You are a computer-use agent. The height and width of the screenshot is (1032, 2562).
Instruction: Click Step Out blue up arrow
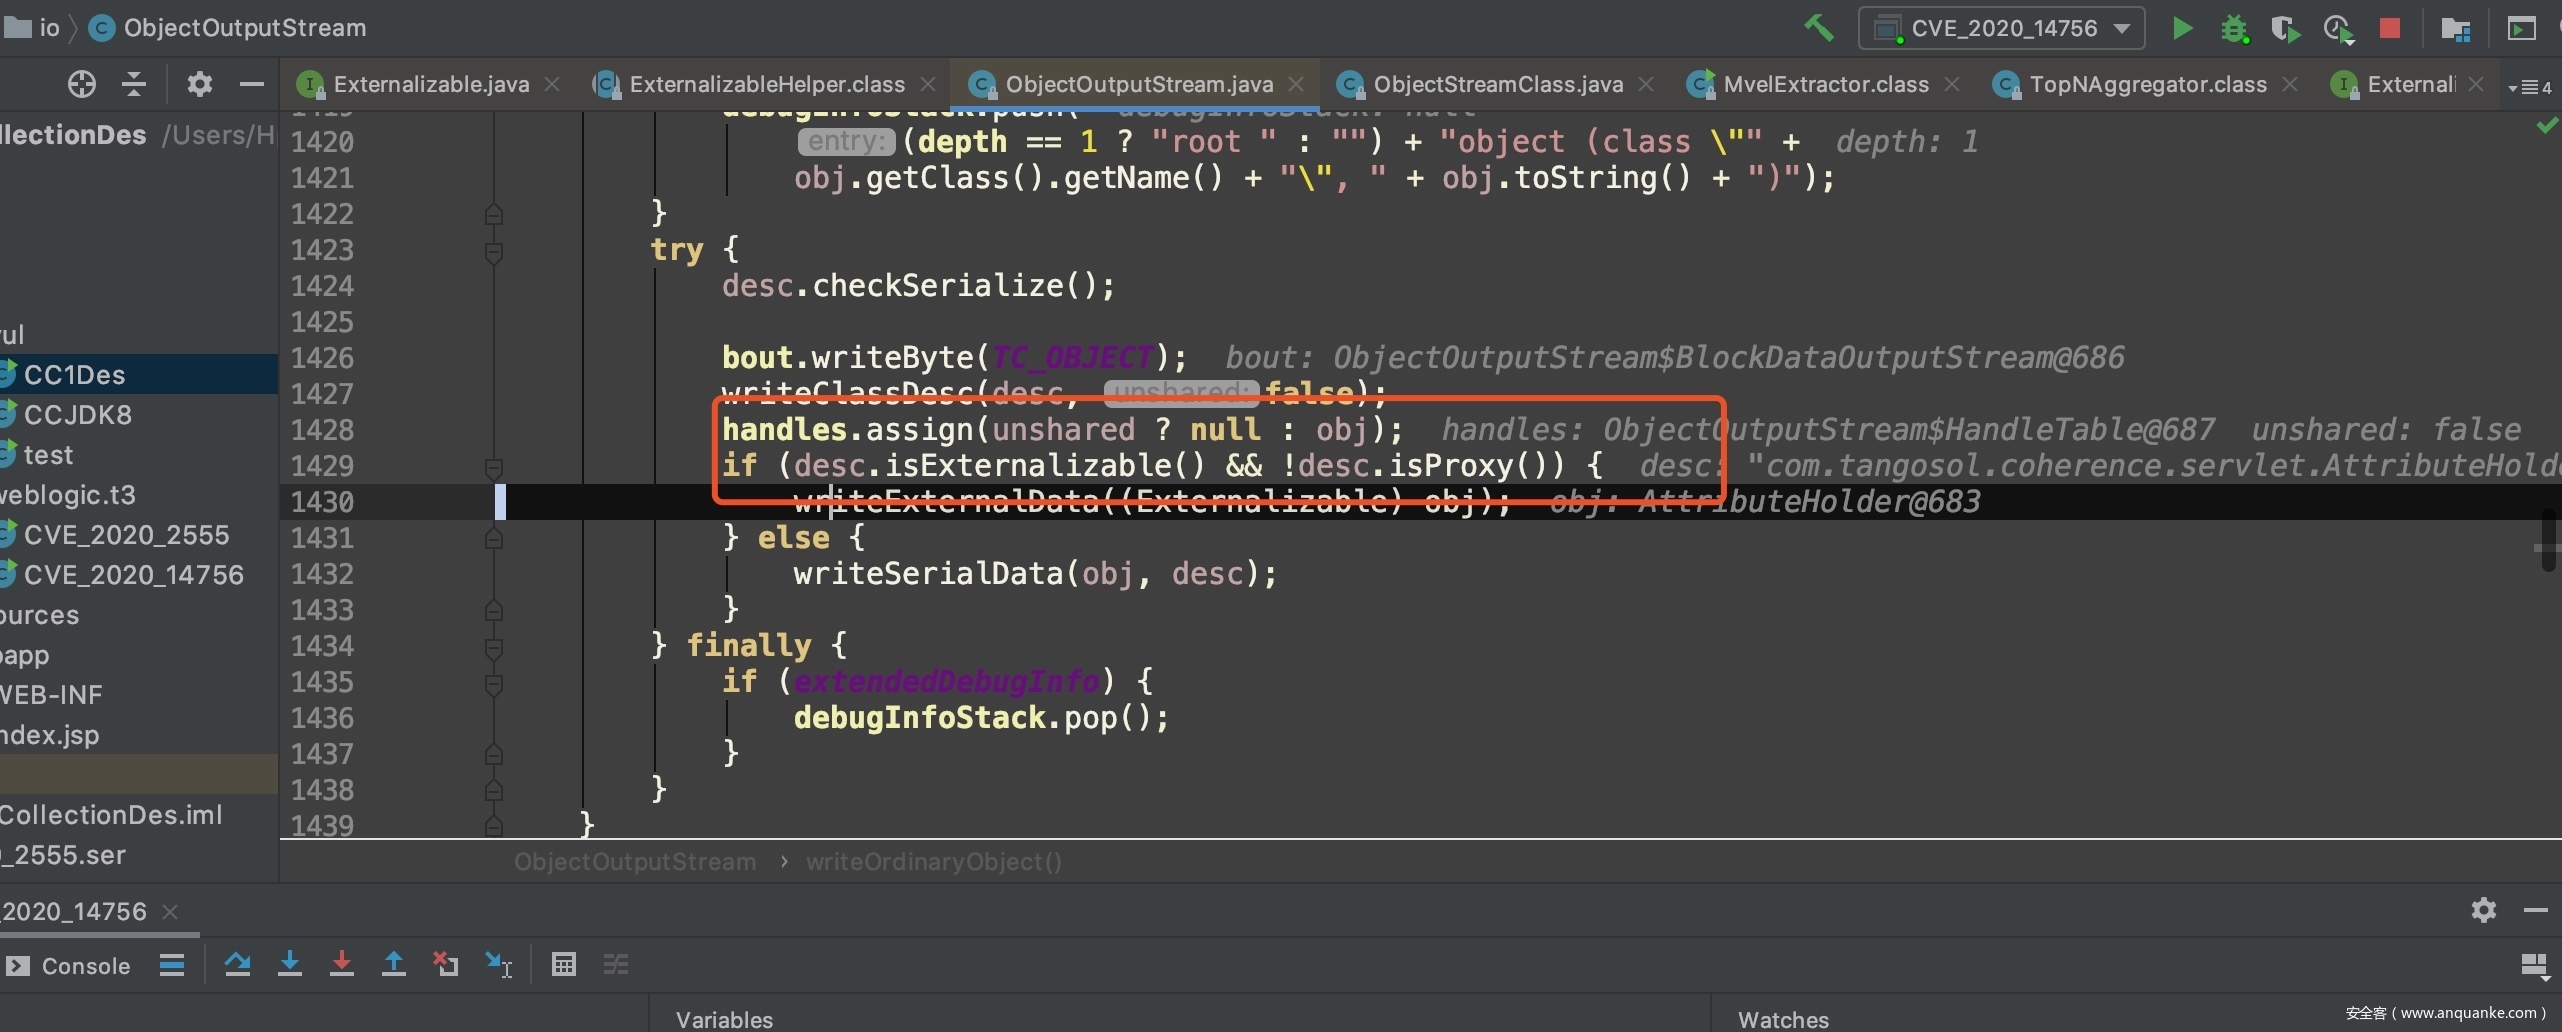pyautogui.click(x=394, y=964)
